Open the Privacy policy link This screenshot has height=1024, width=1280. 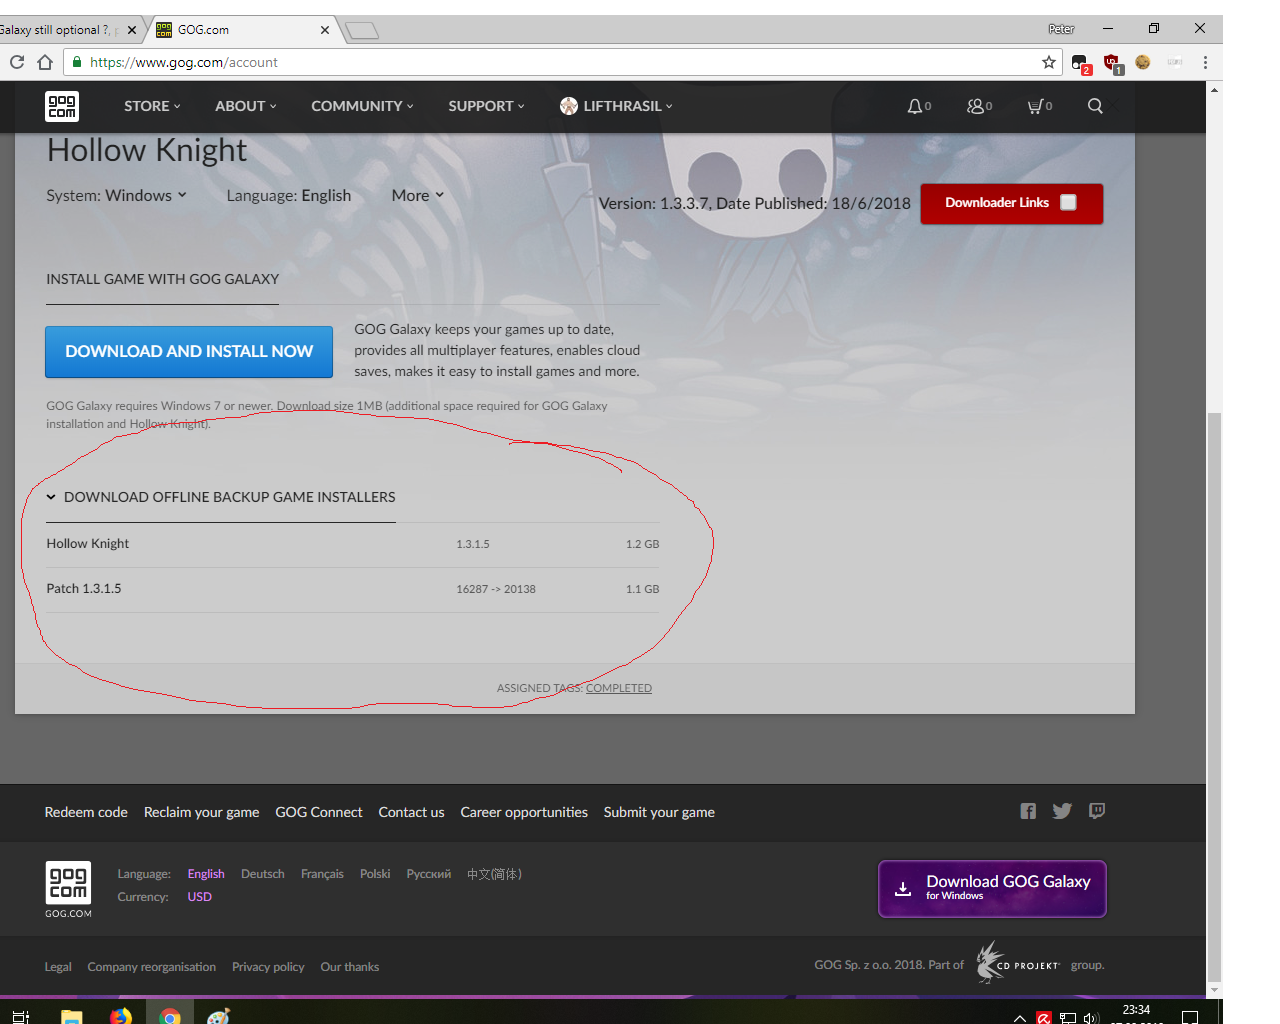pyautogui.click(x=268, y=967)
